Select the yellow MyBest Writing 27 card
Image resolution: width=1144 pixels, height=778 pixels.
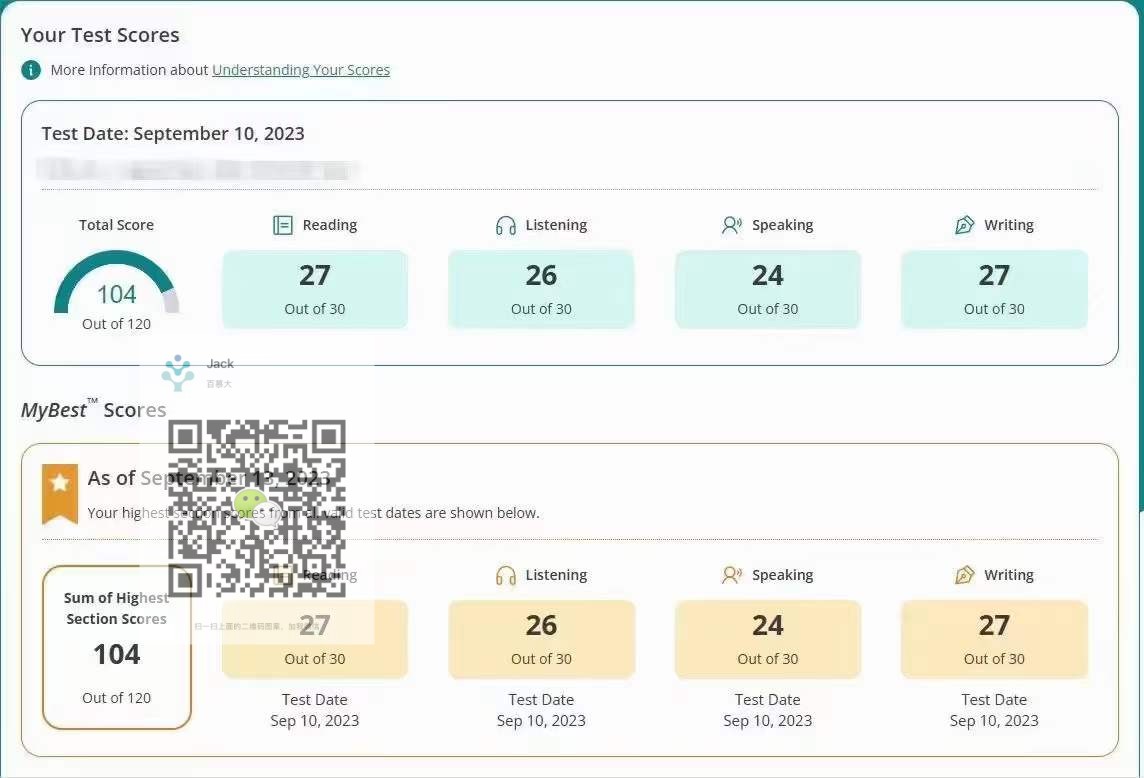pos(994,639)
